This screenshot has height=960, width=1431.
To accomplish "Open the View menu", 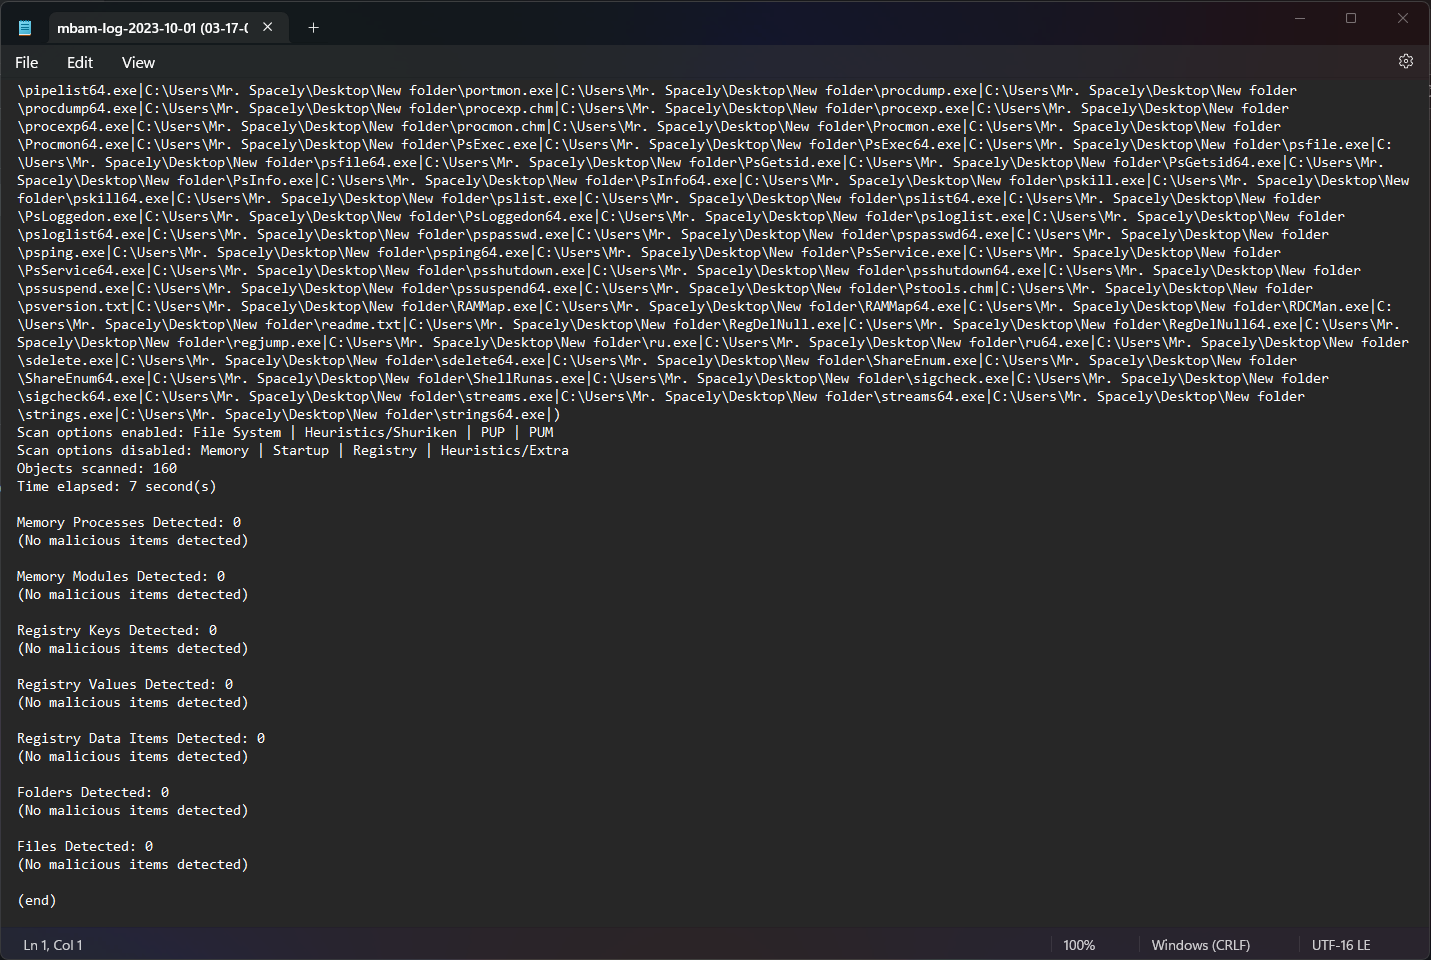I will [x=138, y=62].
